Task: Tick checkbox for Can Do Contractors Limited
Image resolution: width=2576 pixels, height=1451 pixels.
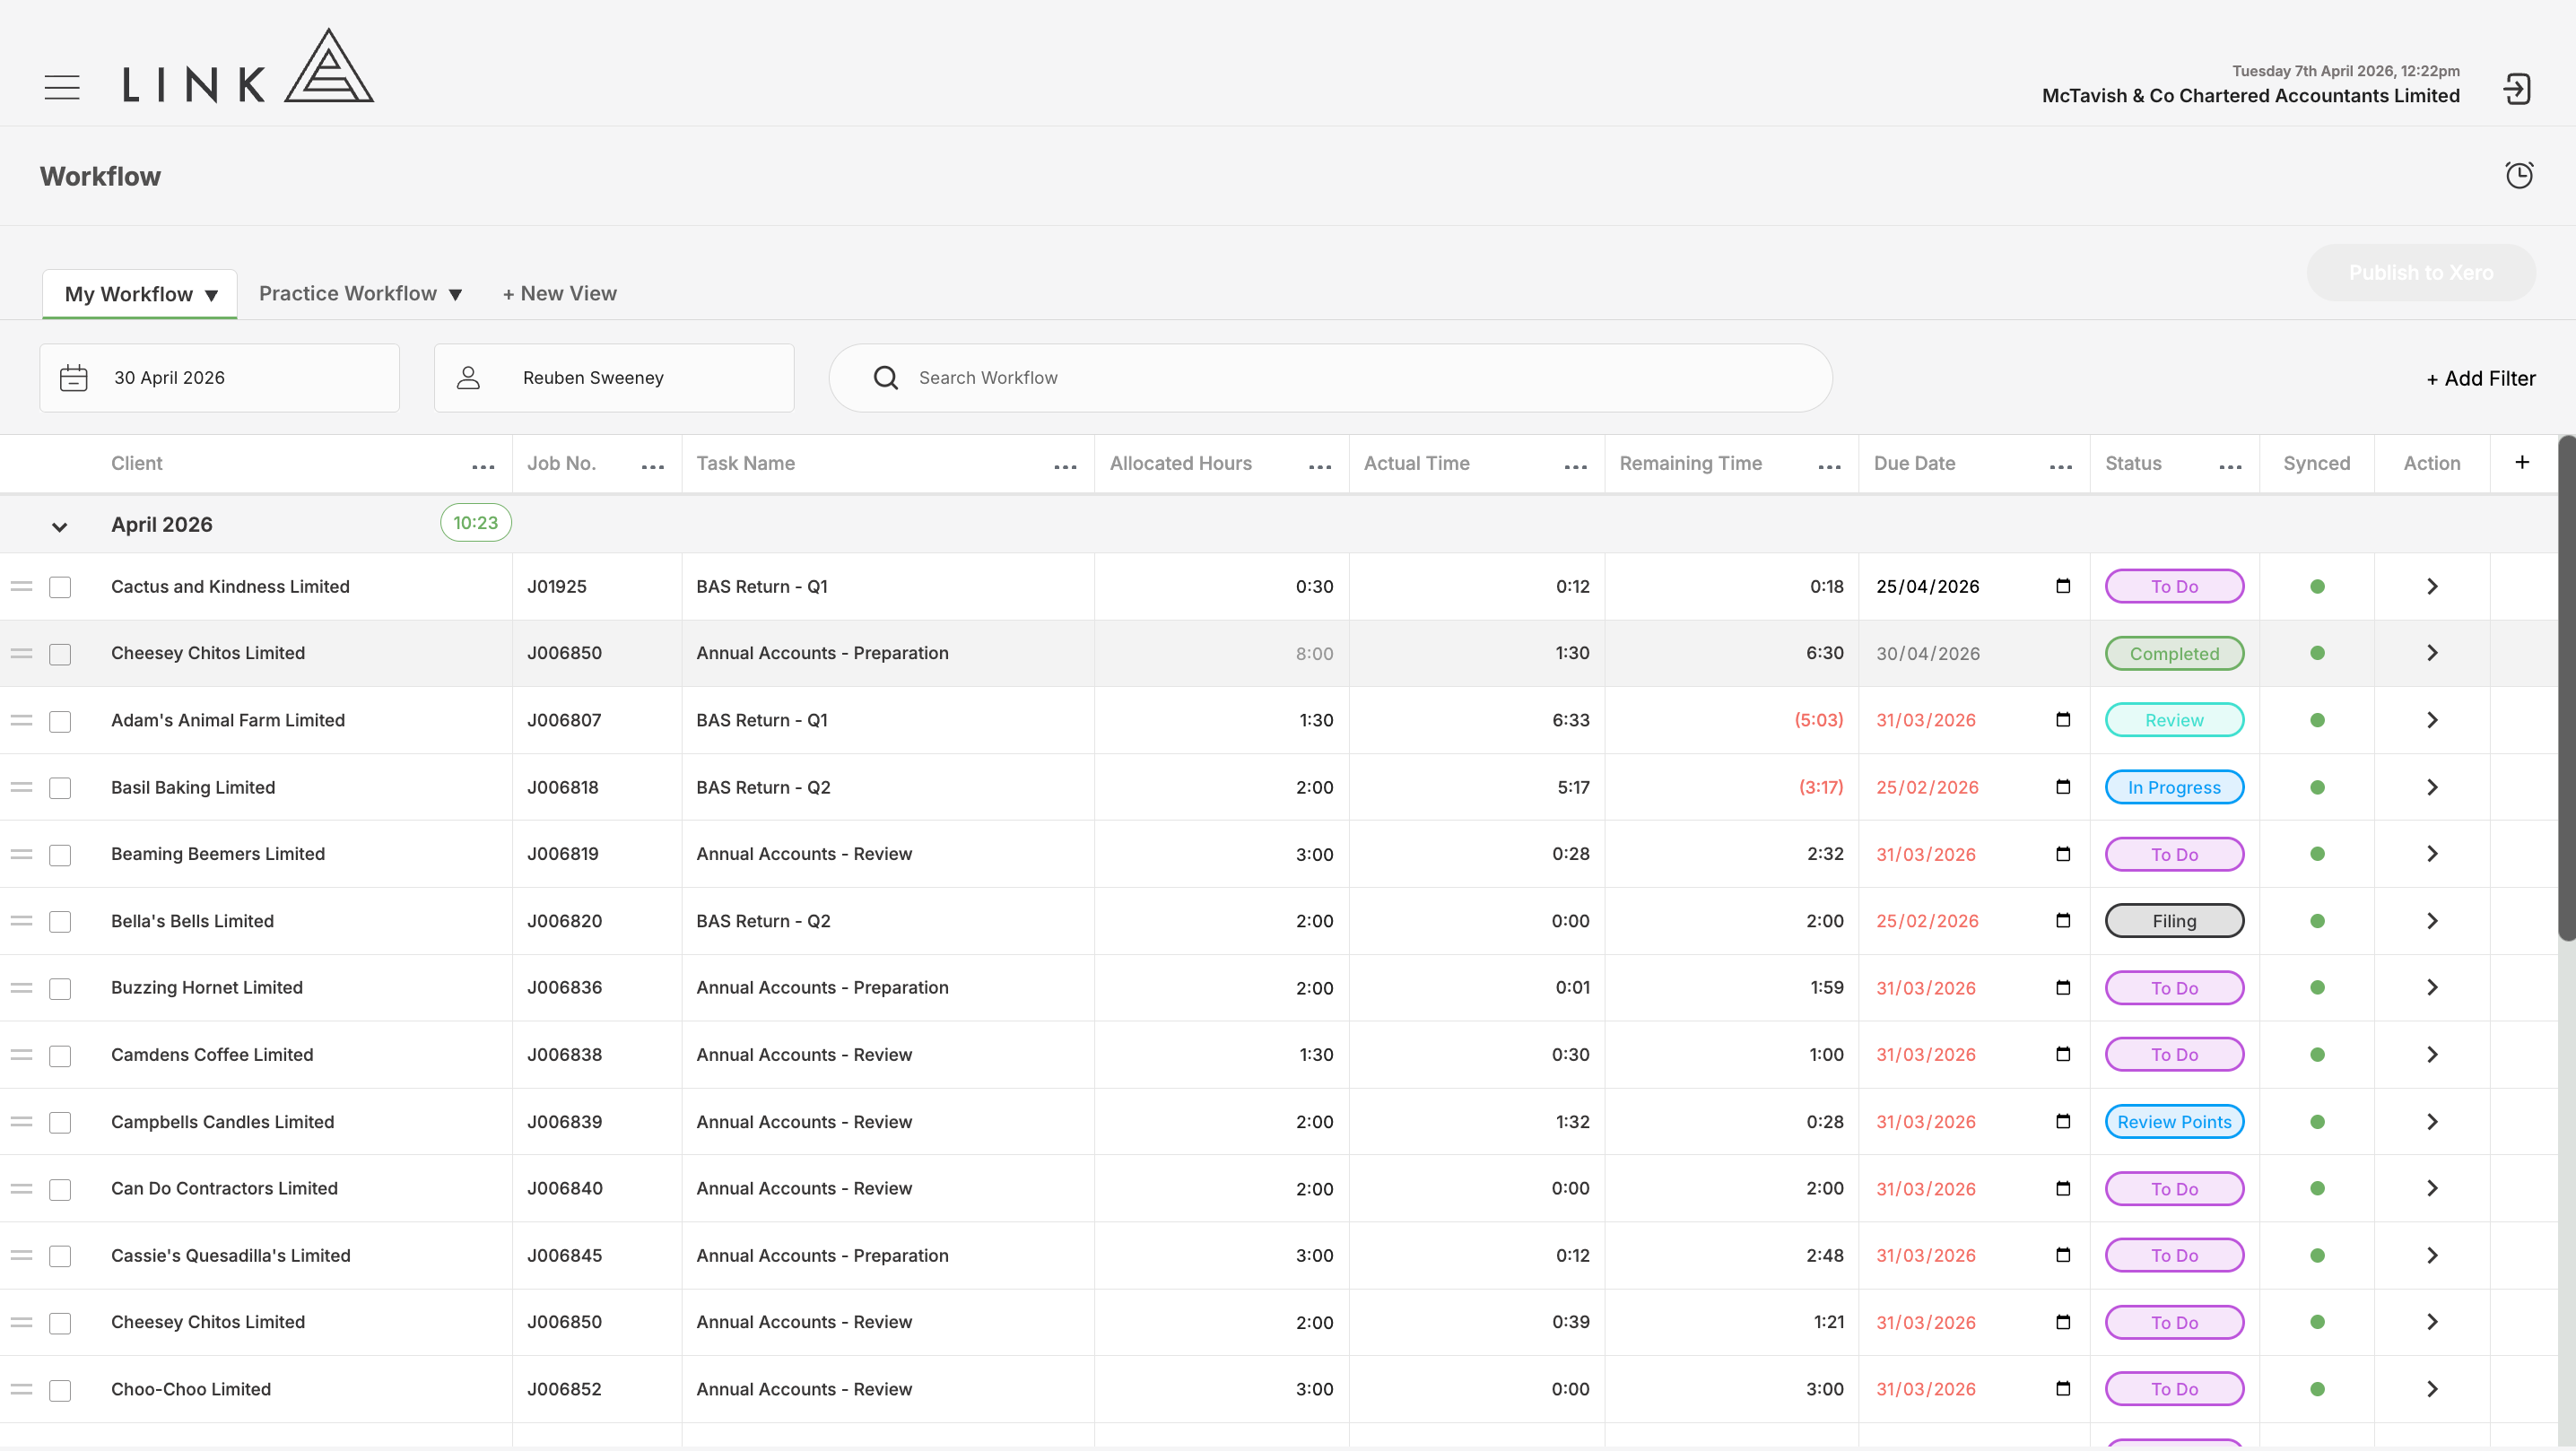Action: pos(60,1189)
